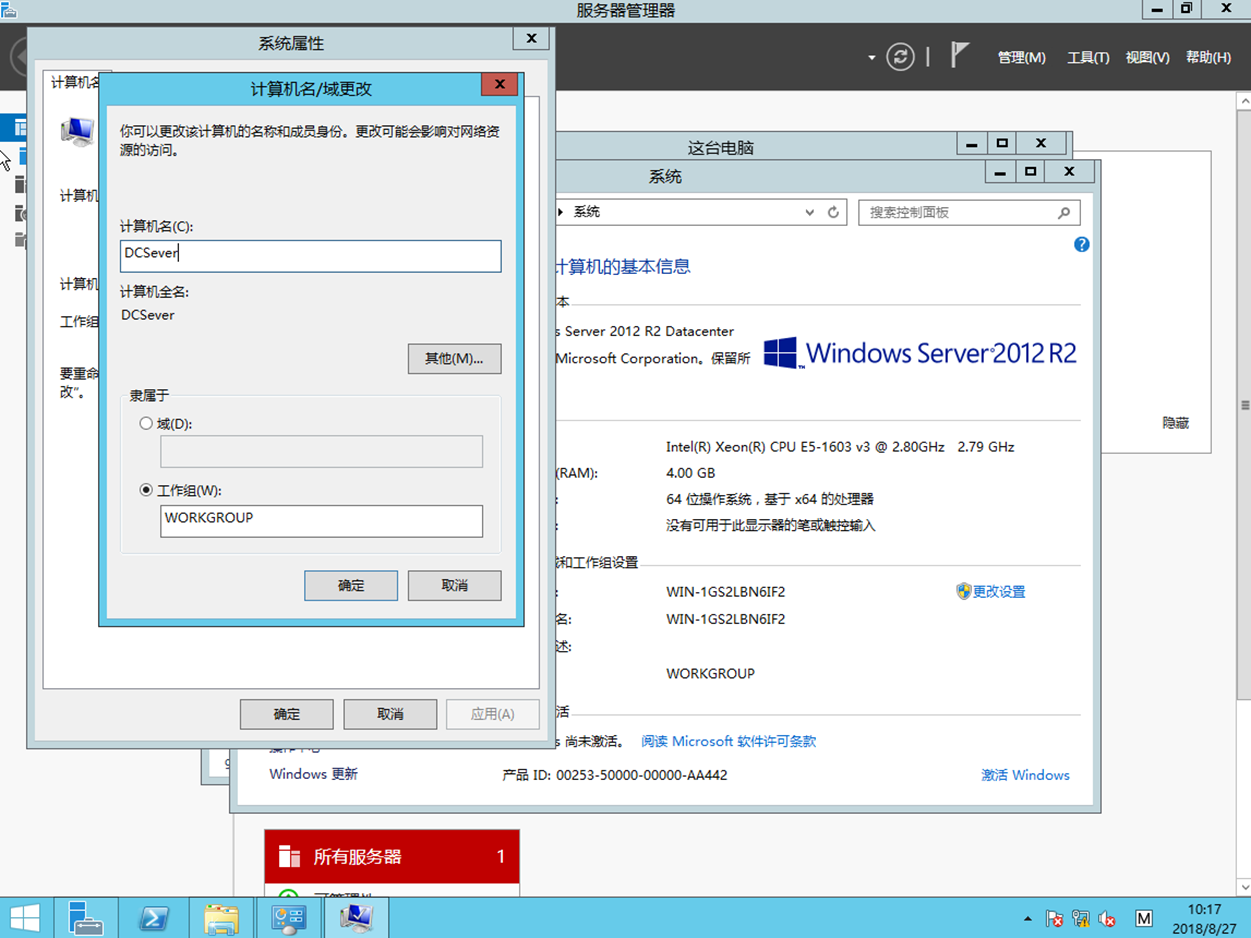Screen dimensions: 1251x938
Task: Minimize the 系统 window
Action: click(x=1001, y=172)
